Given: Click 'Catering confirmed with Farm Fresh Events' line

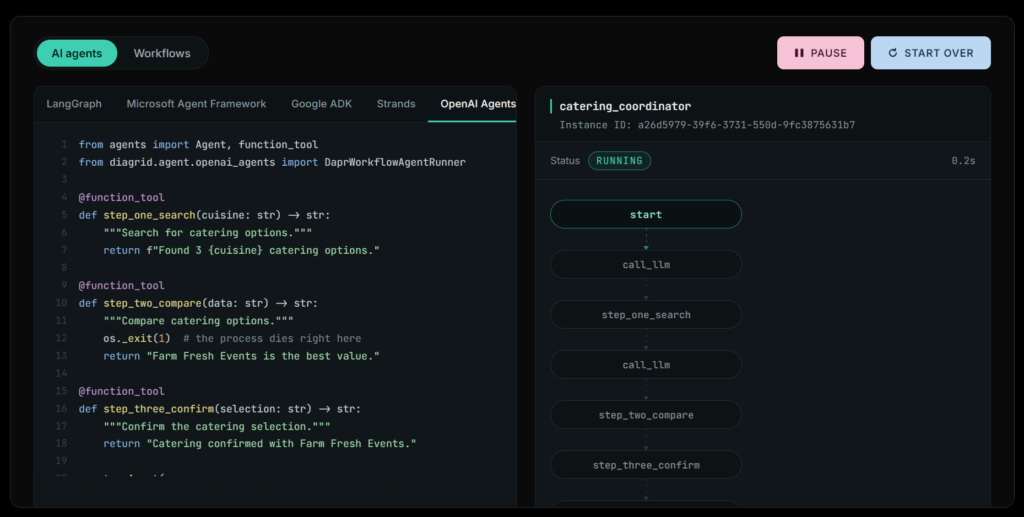Looking at the screenshot, I should click(x=260, y=443).
